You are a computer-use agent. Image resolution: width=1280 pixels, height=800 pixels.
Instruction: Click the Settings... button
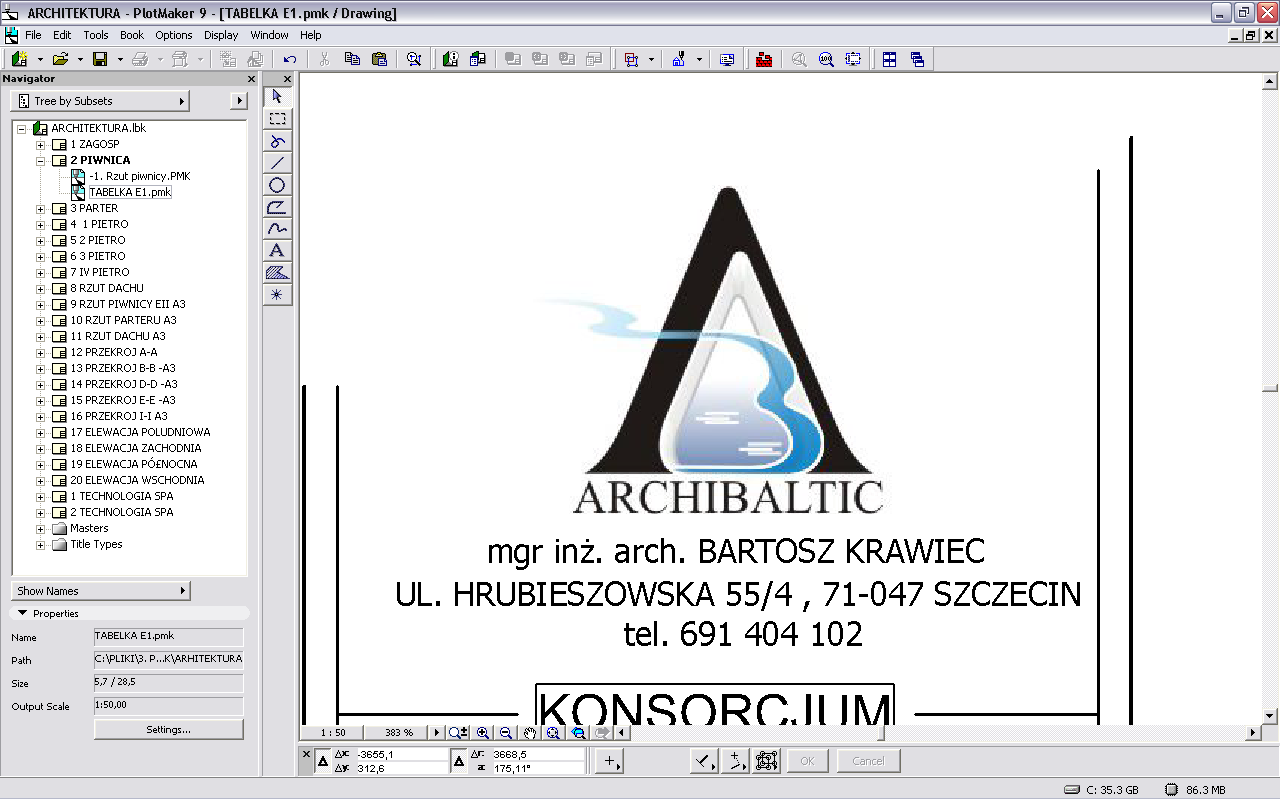(168, 730)
